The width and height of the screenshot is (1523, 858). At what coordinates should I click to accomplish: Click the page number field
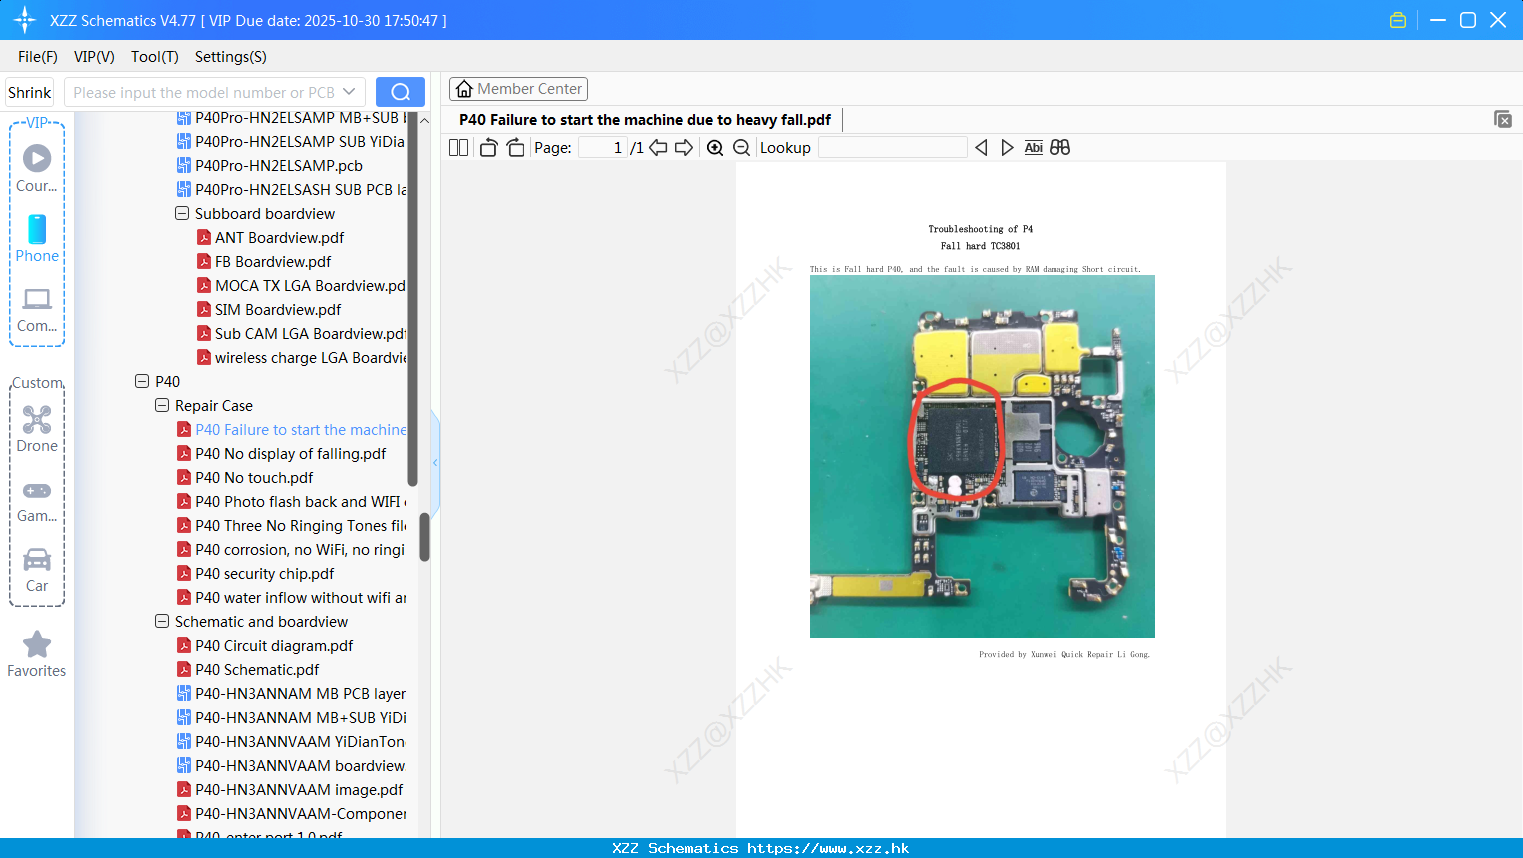click(x=603, y=148)
